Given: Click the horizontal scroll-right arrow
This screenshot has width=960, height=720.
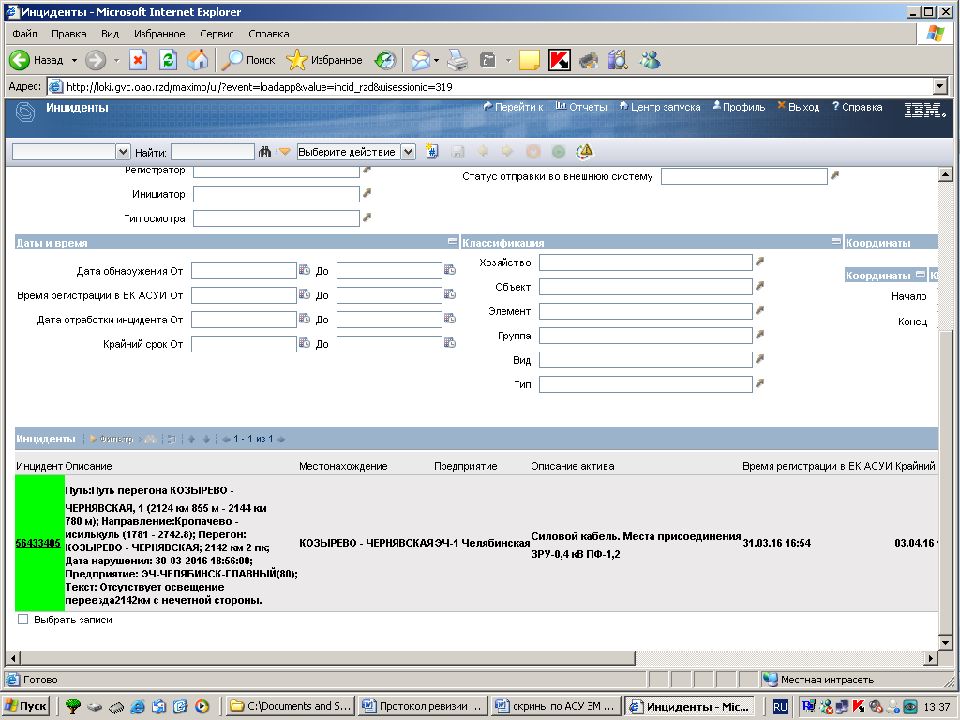Looking at the screenshot, I should coord(931,658).
